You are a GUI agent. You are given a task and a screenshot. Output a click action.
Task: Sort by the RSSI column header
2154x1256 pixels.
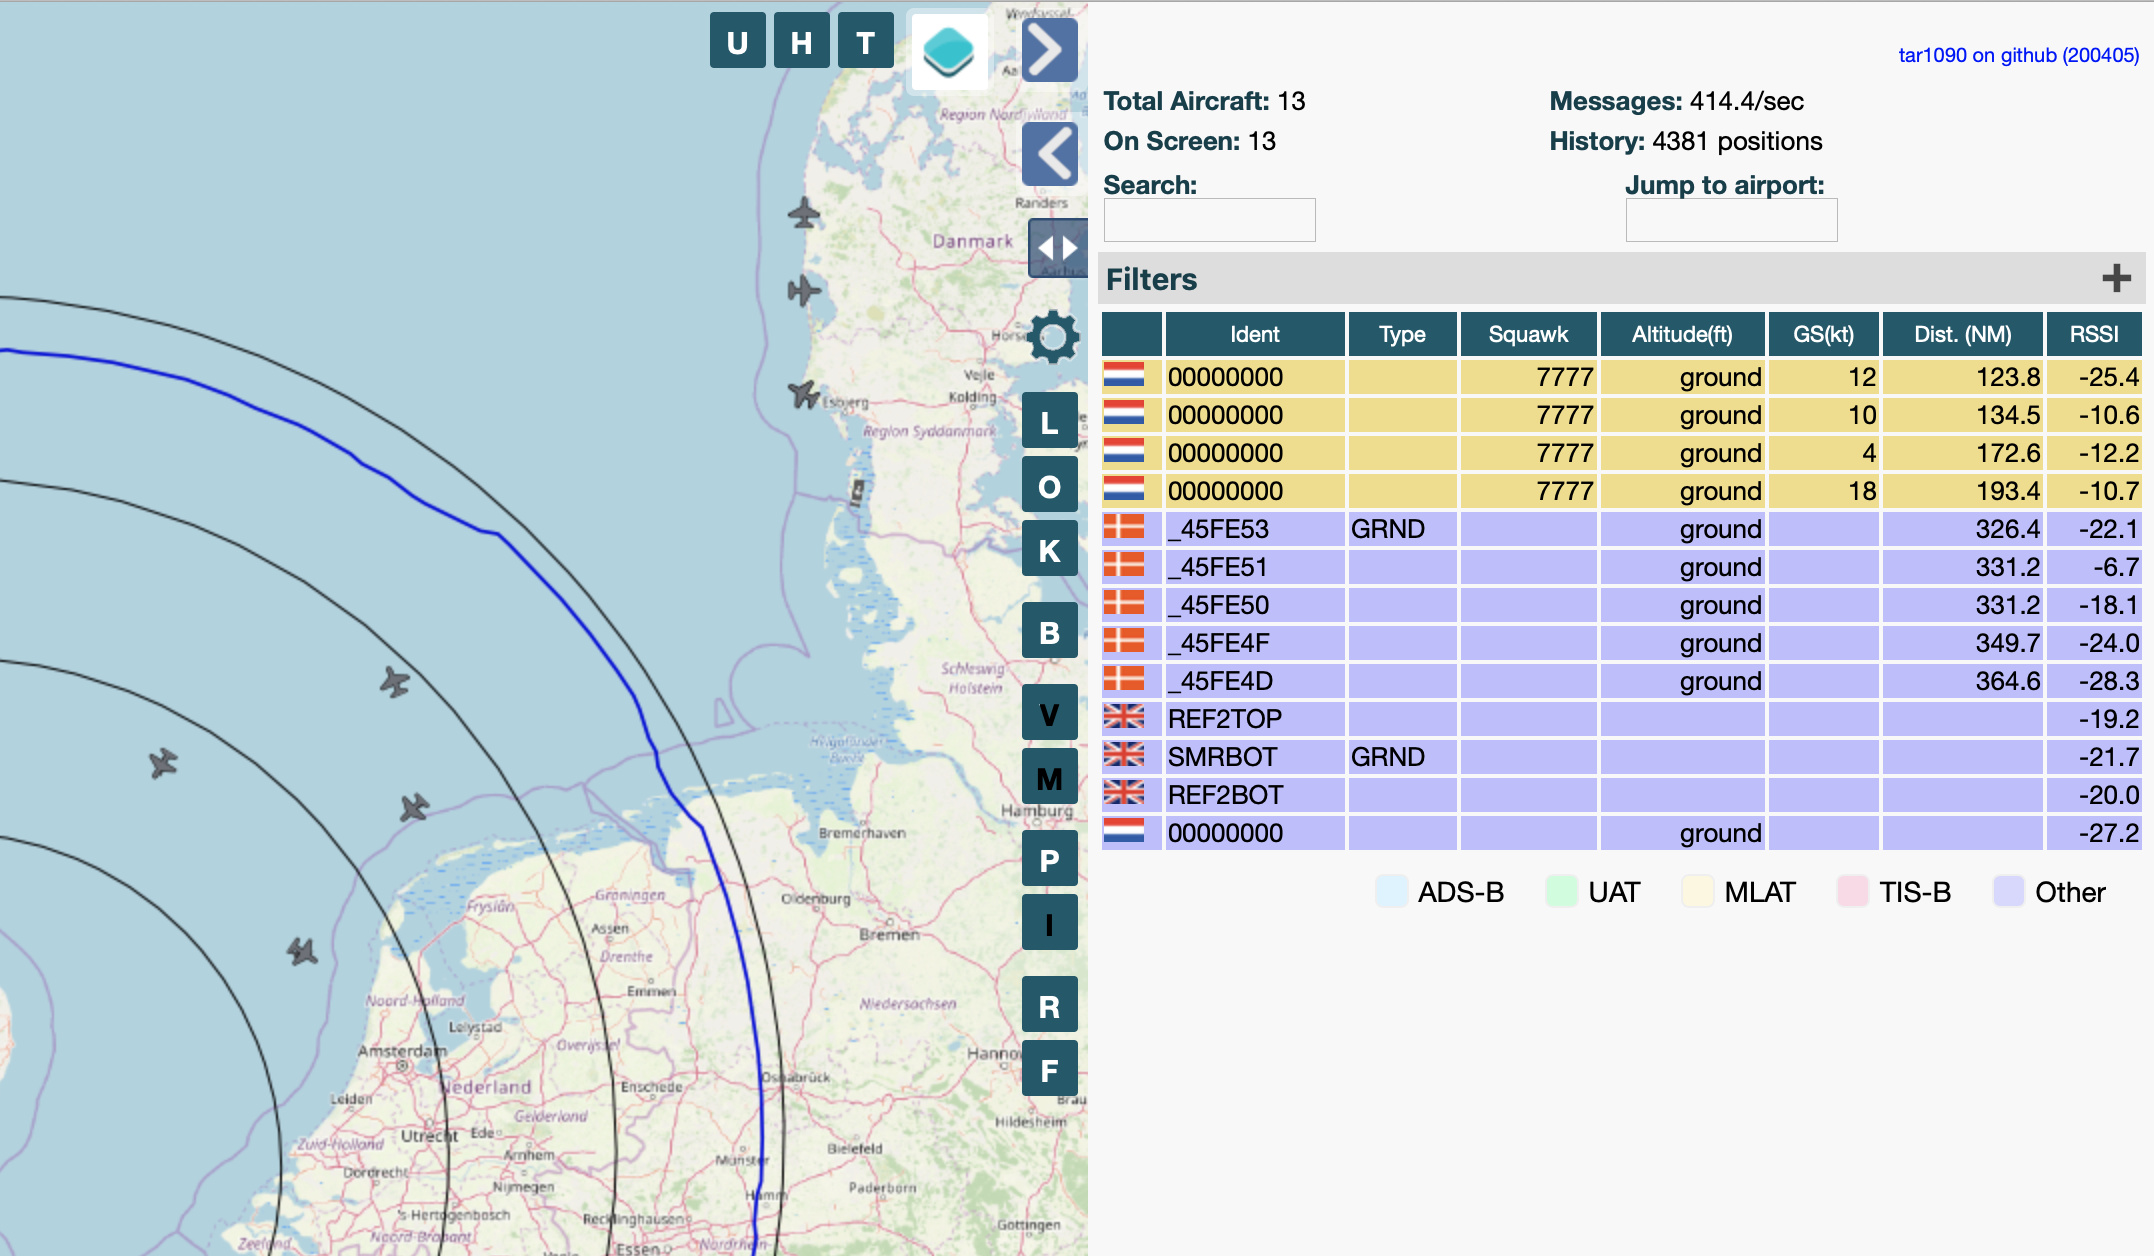(x=2093, y=334)
